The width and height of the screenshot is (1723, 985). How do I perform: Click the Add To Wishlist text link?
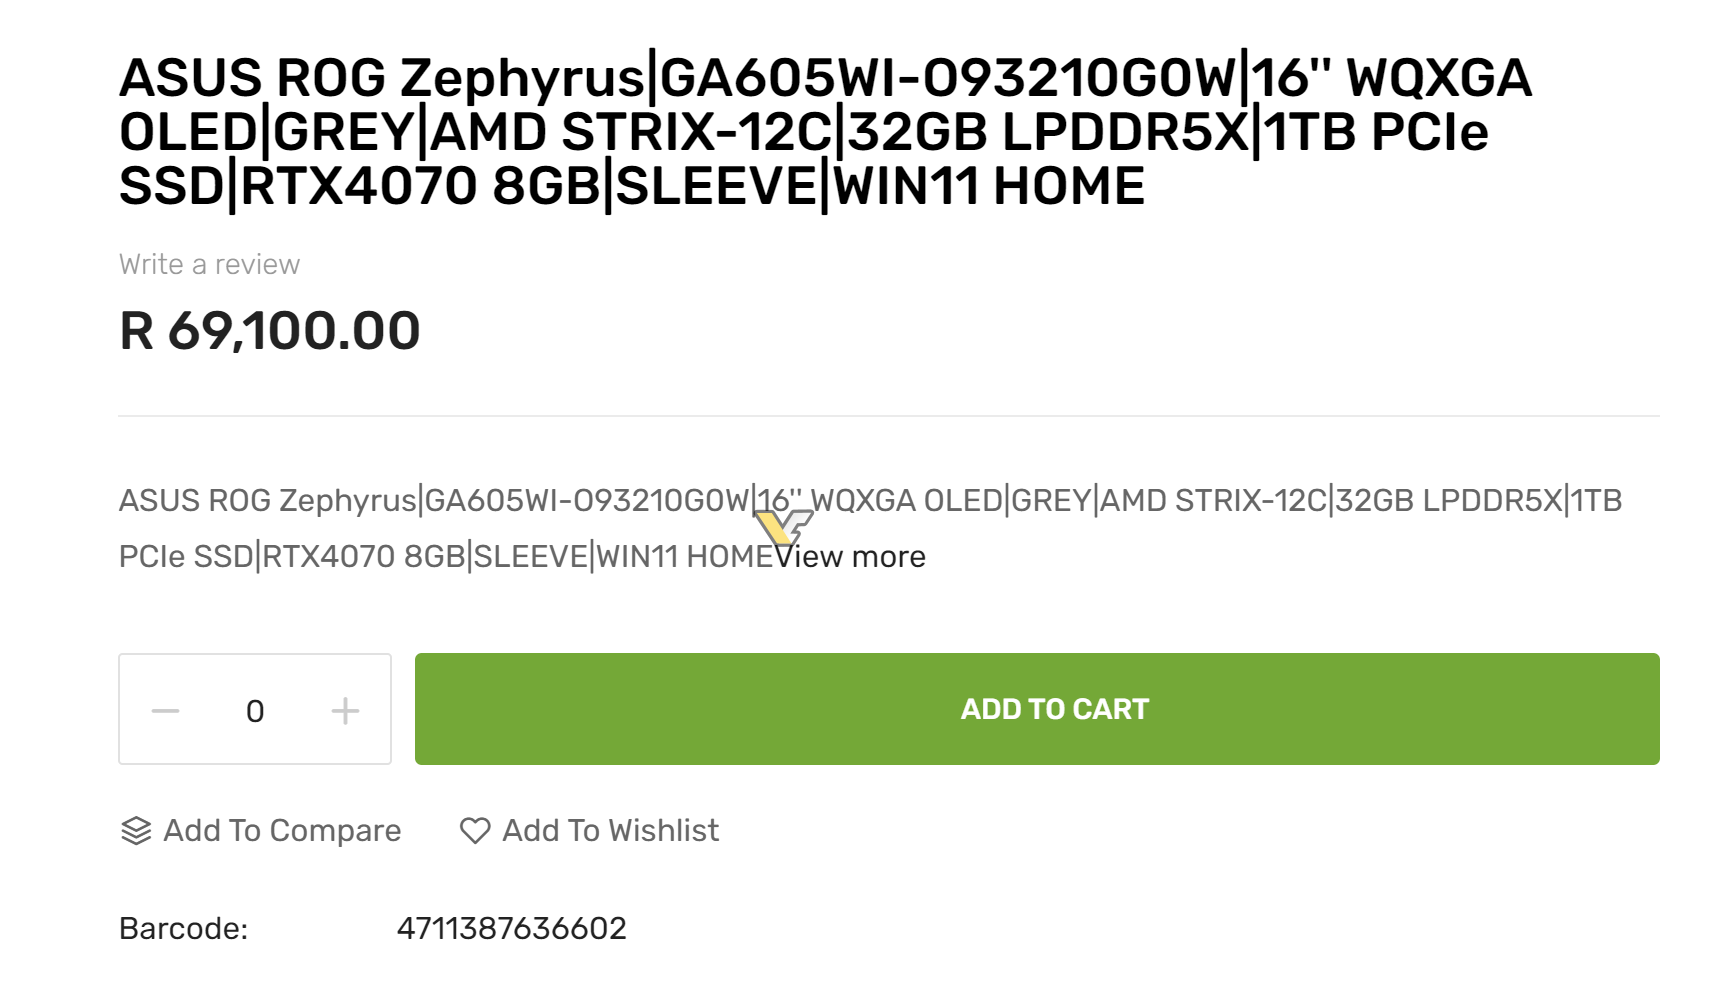coord(610,831)
